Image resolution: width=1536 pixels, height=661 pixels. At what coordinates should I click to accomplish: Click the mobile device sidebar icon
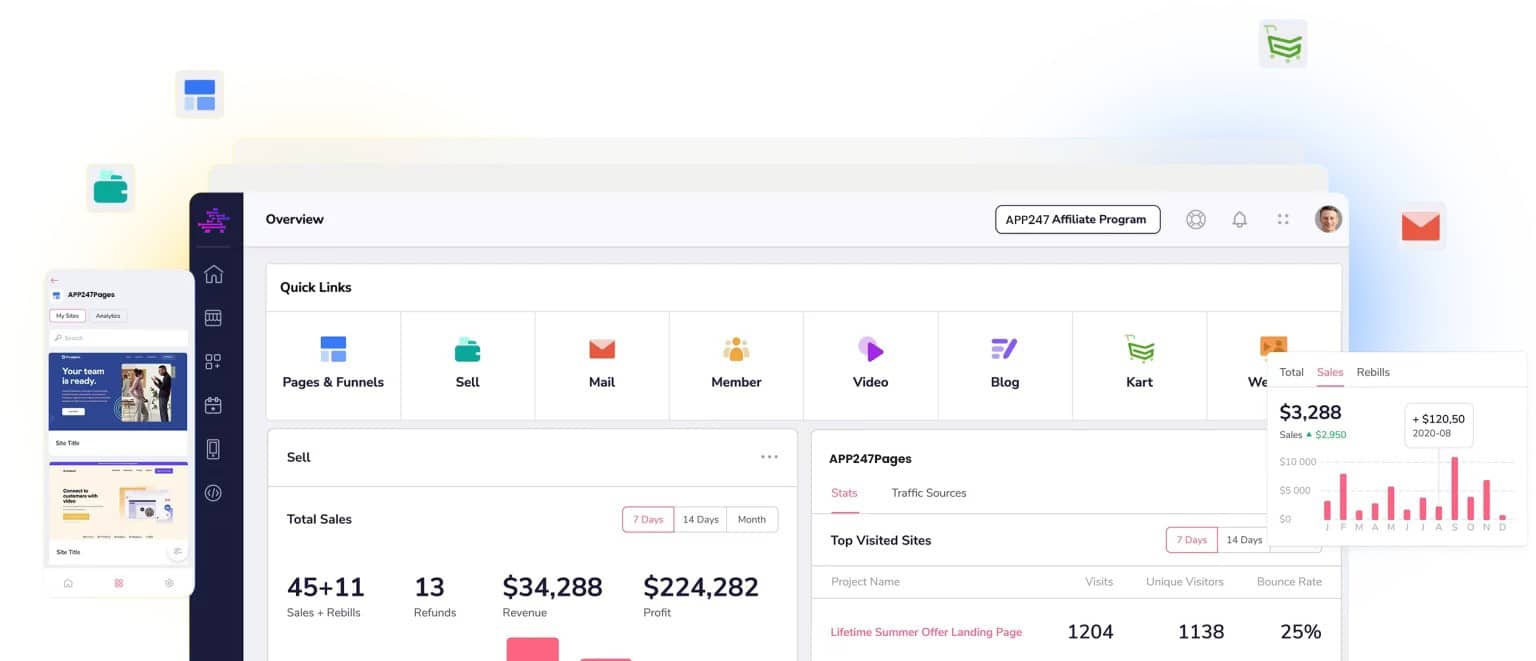pos(213,449)
